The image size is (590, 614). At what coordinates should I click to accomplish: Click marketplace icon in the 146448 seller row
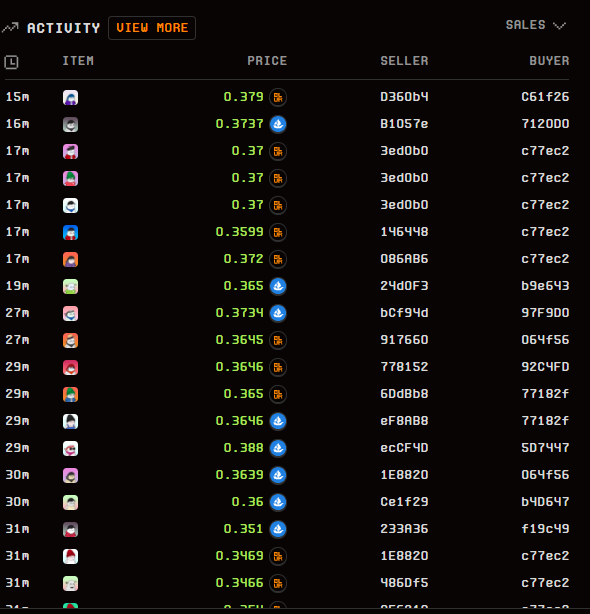[278, 232]
